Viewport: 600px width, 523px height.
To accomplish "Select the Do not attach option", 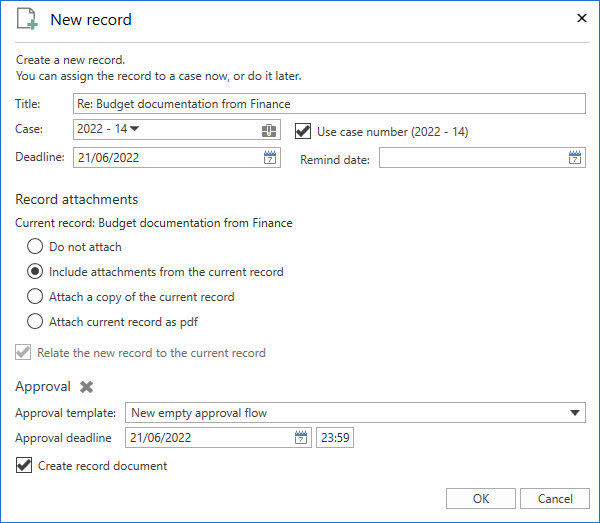I will [35, 246].
